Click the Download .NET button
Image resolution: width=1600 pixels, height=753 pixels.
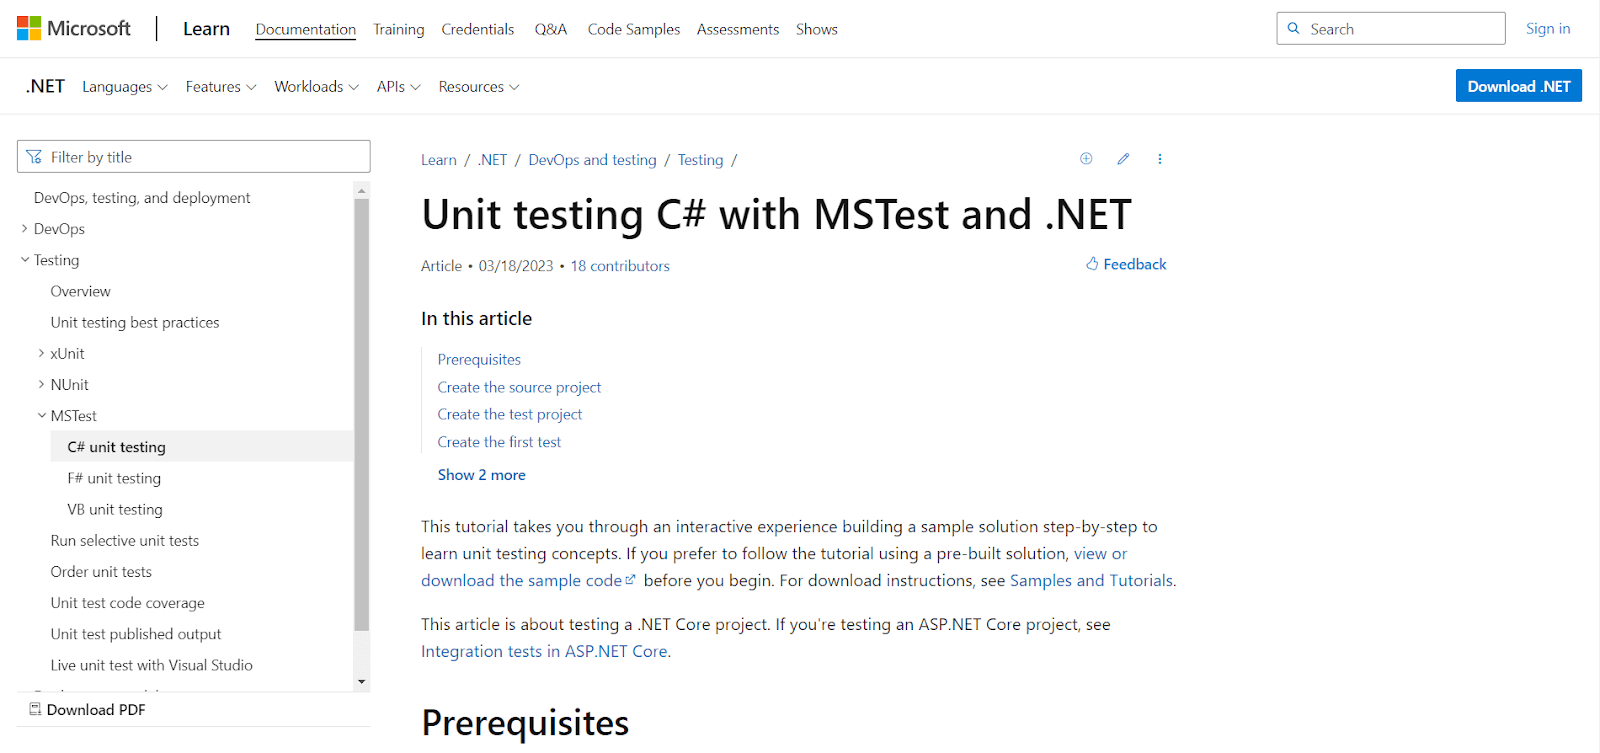click(1518, 85)
